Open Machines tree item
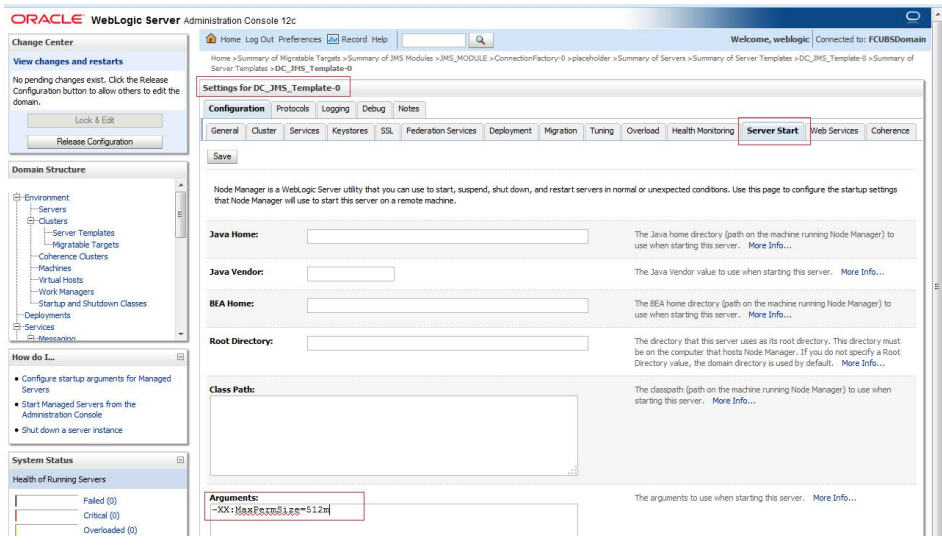This screenshot has height=558, width=942. [55, 268]
